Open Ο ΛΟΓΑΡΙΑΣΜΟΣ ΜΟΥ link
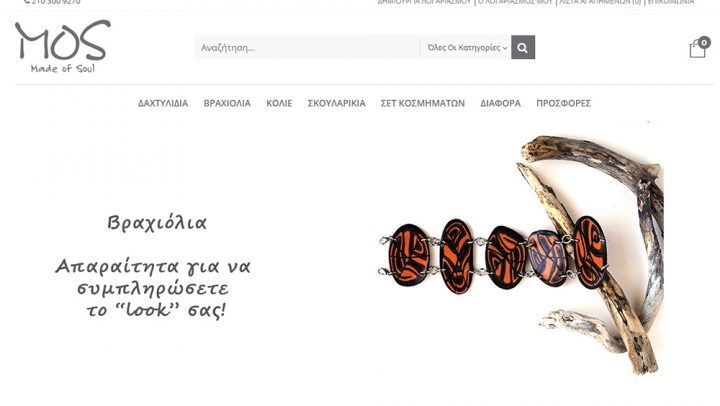Image resolution: width=720 pixels, height=406 pixels. point(515,2)
